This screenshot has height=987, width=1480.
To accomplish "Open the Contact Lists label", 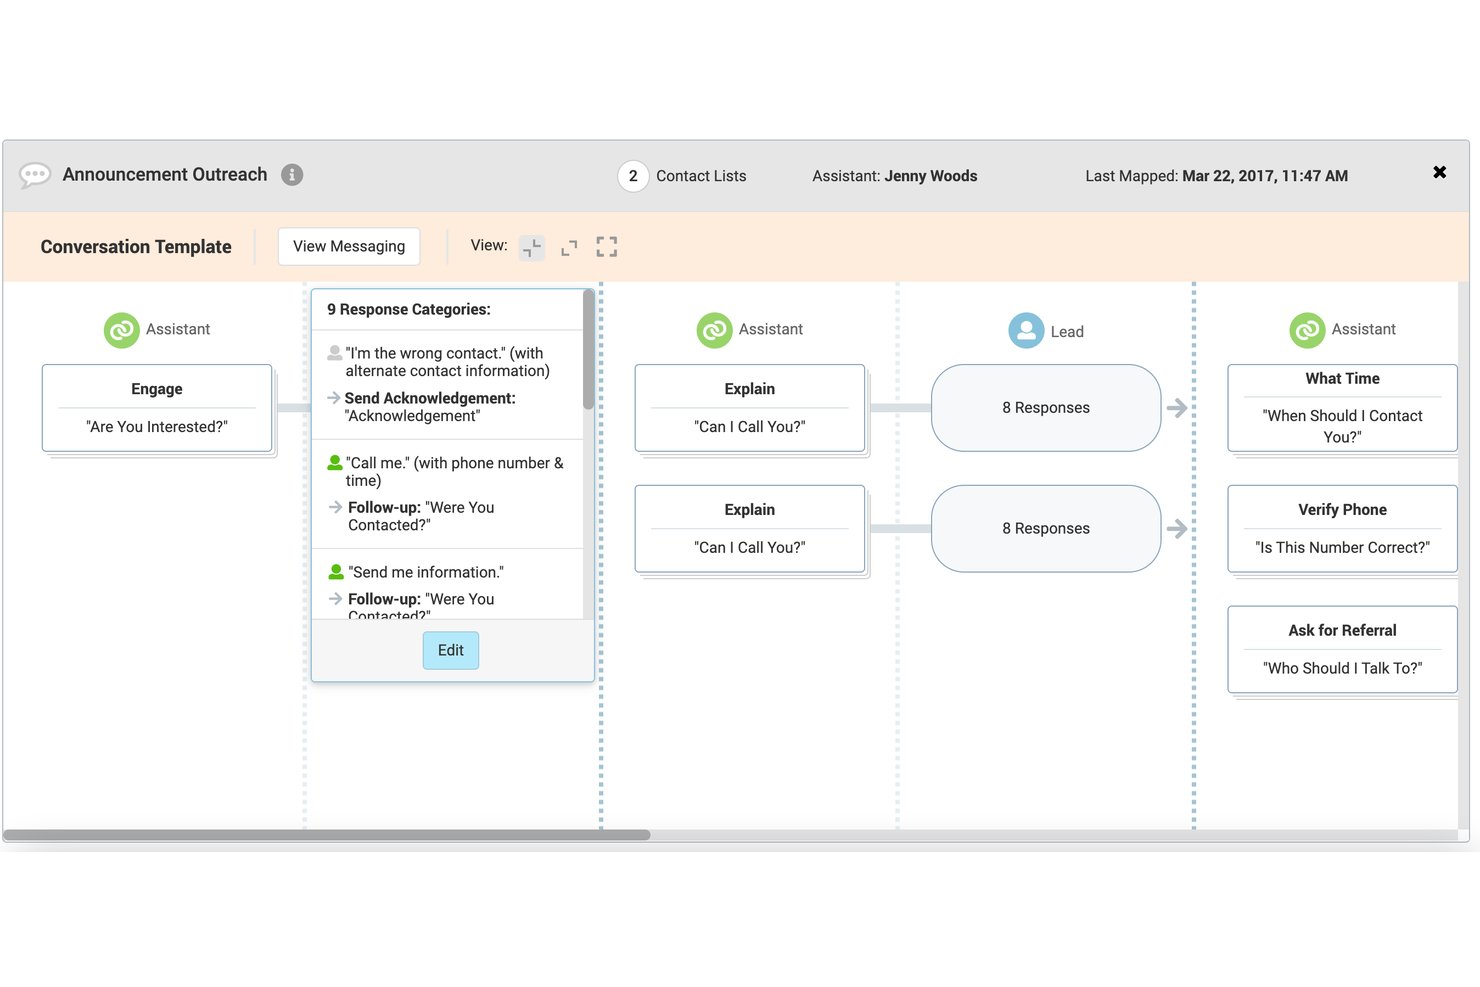I will pyautogui.click(x=701, y=176).
